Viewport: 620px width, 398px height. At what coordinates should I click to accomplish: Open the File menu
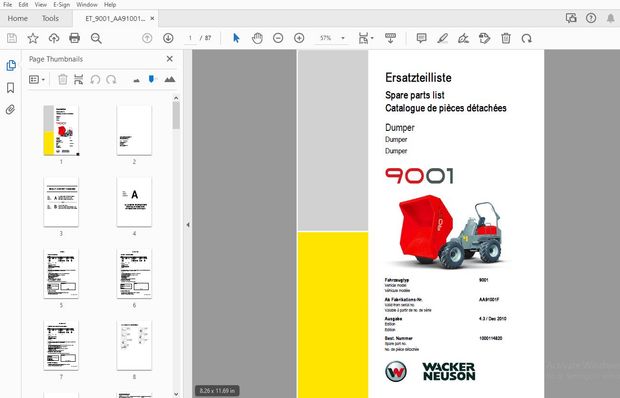(x=8, y=5)
